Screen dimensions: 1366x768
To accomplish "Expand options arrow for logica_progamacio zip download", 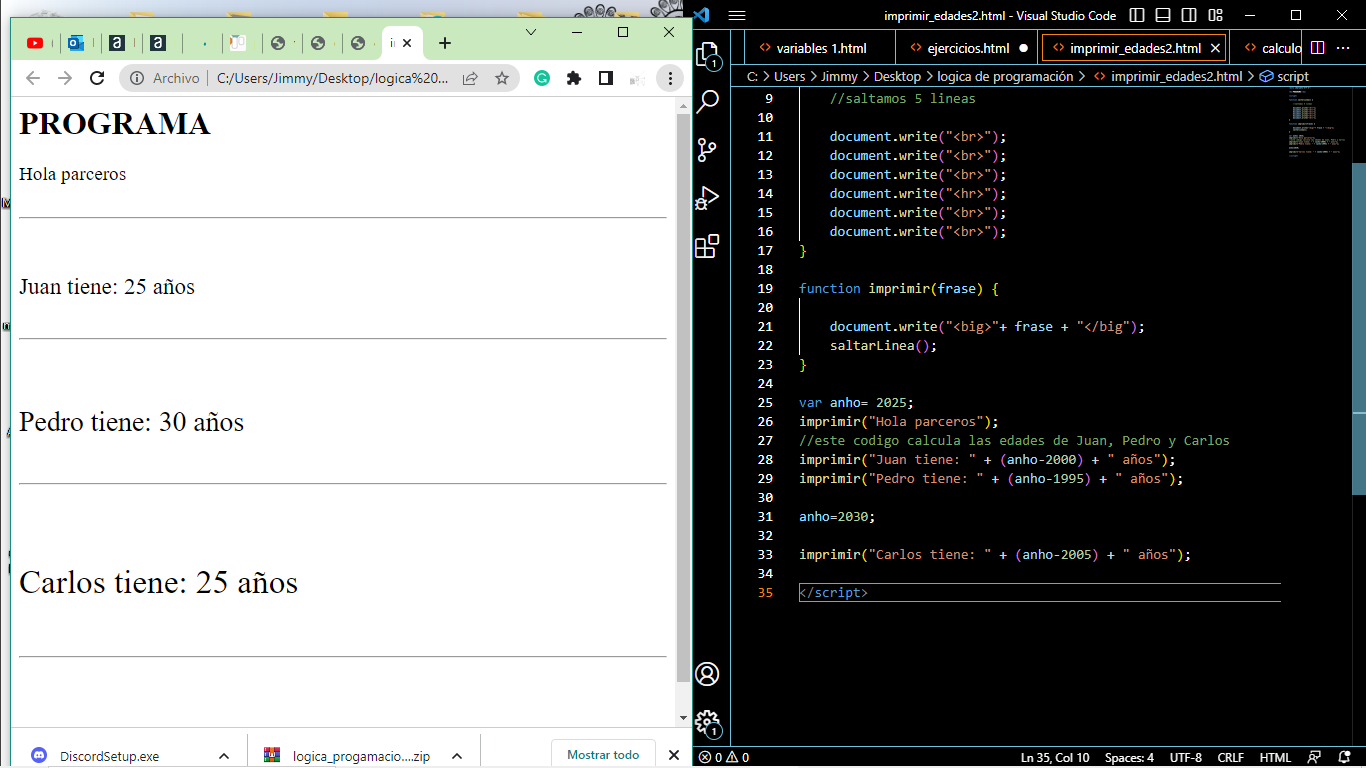I will [457, 756].
